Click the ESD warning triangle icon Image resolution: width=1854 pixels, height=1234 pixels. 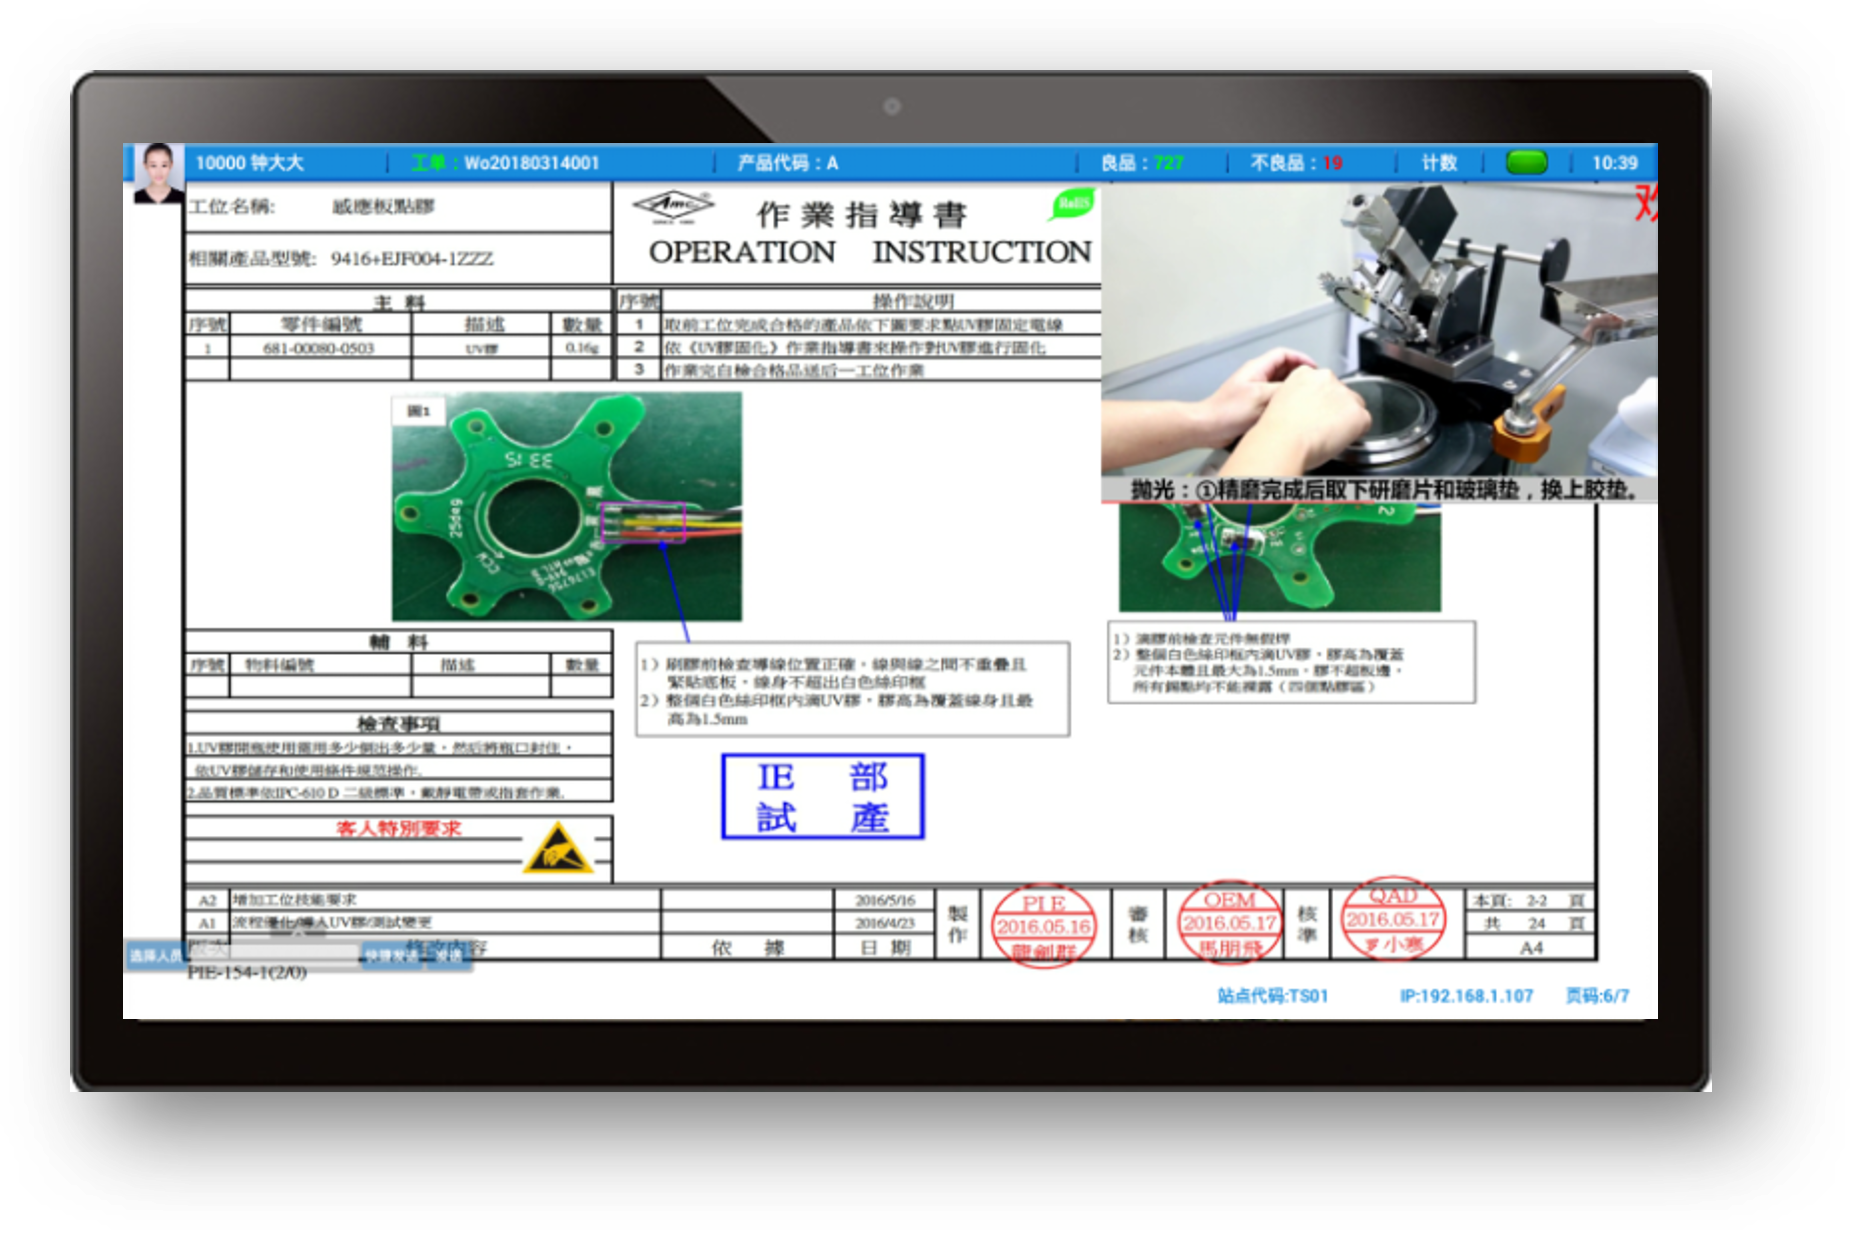pyautogui.click(x=557, y=848)
